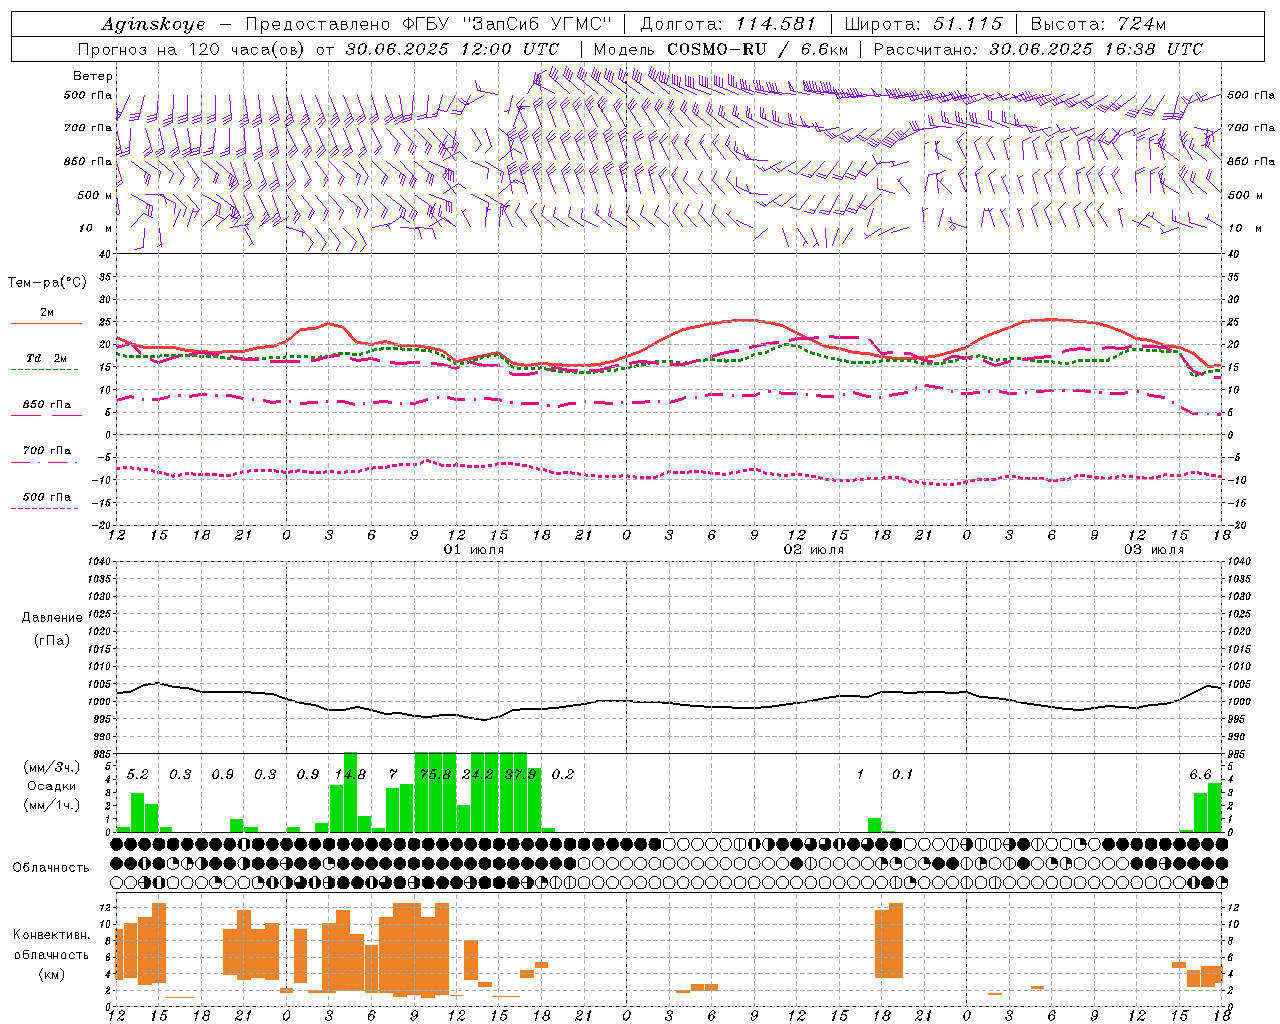
Task: Click the "Давление" pressure panel label
Action: [52, 618]
